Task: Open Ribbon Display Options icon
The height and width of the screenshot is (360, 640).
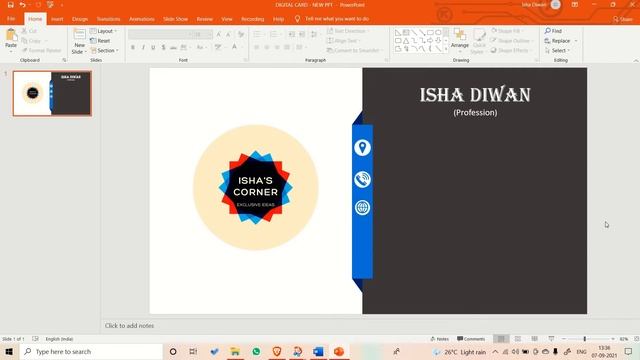Action: click(x=575, y=5)
